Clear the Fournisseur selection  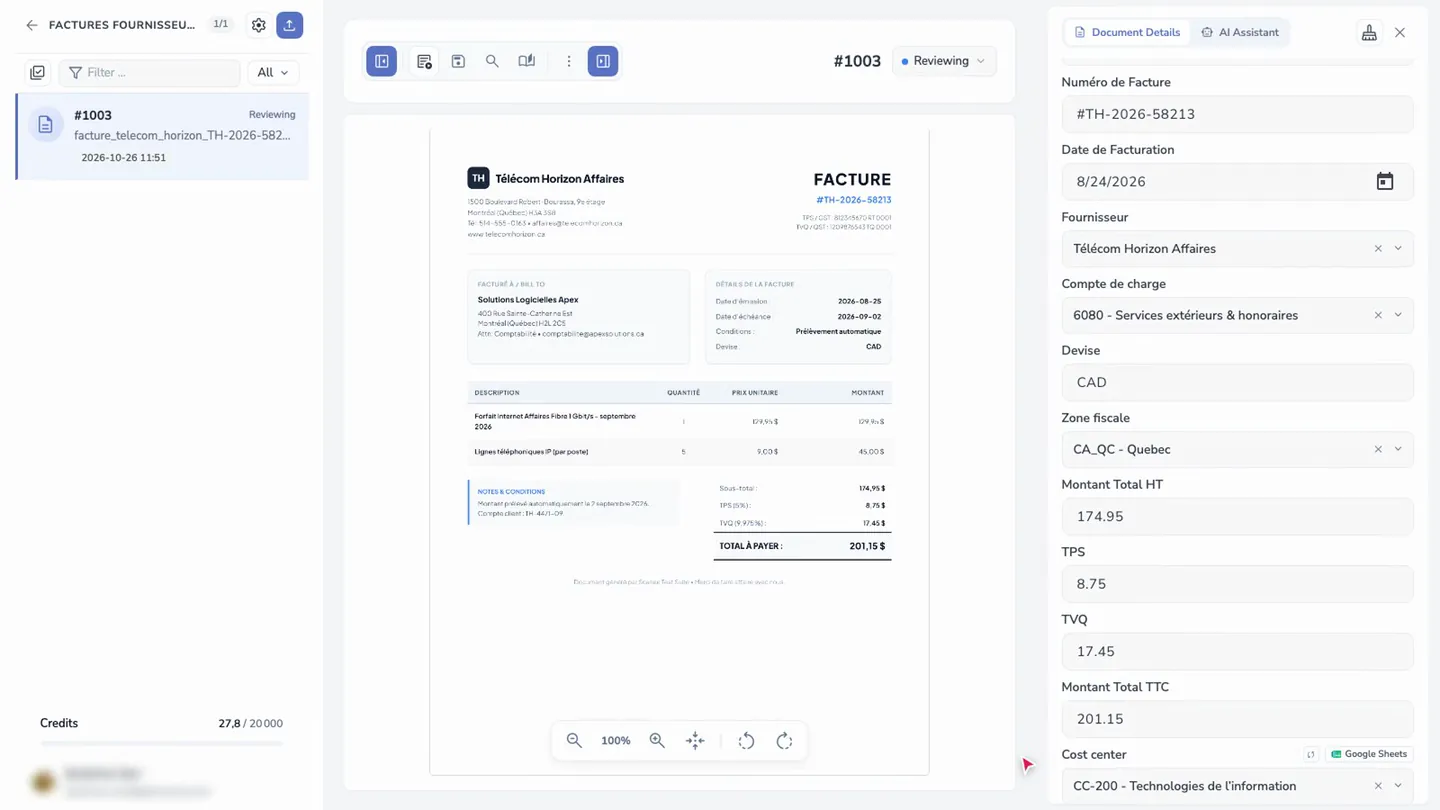click(x=1378, y=249)
